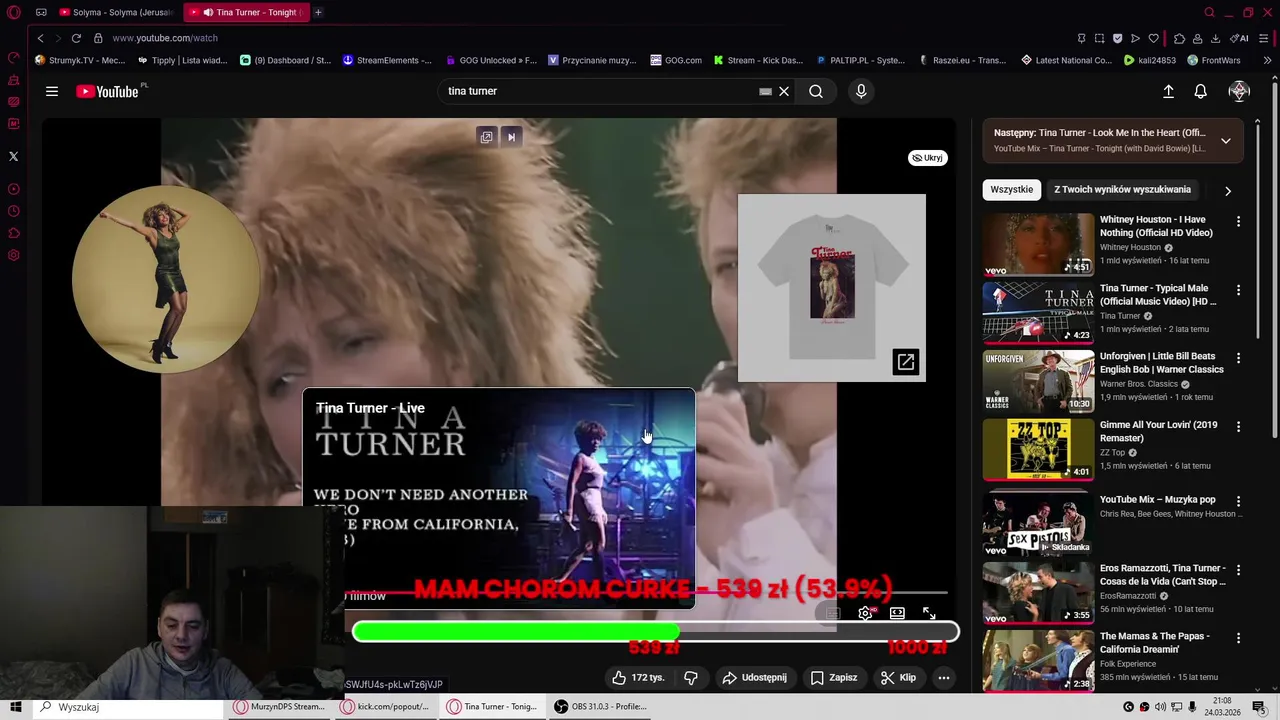
Task: Clear the search query with X icon
Action: click(784, 91)
